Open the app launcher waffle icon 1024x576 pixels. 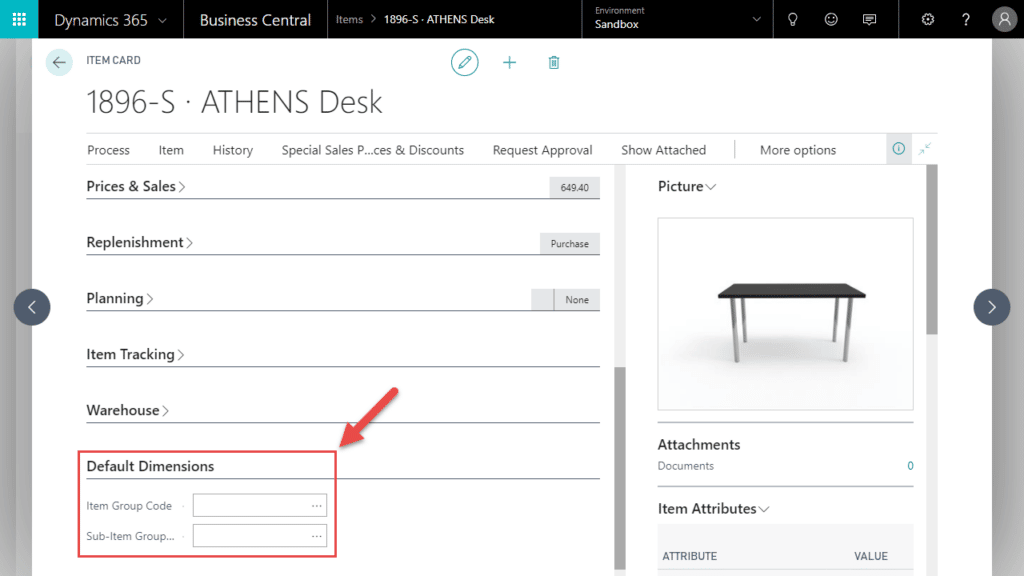[20, 18]
